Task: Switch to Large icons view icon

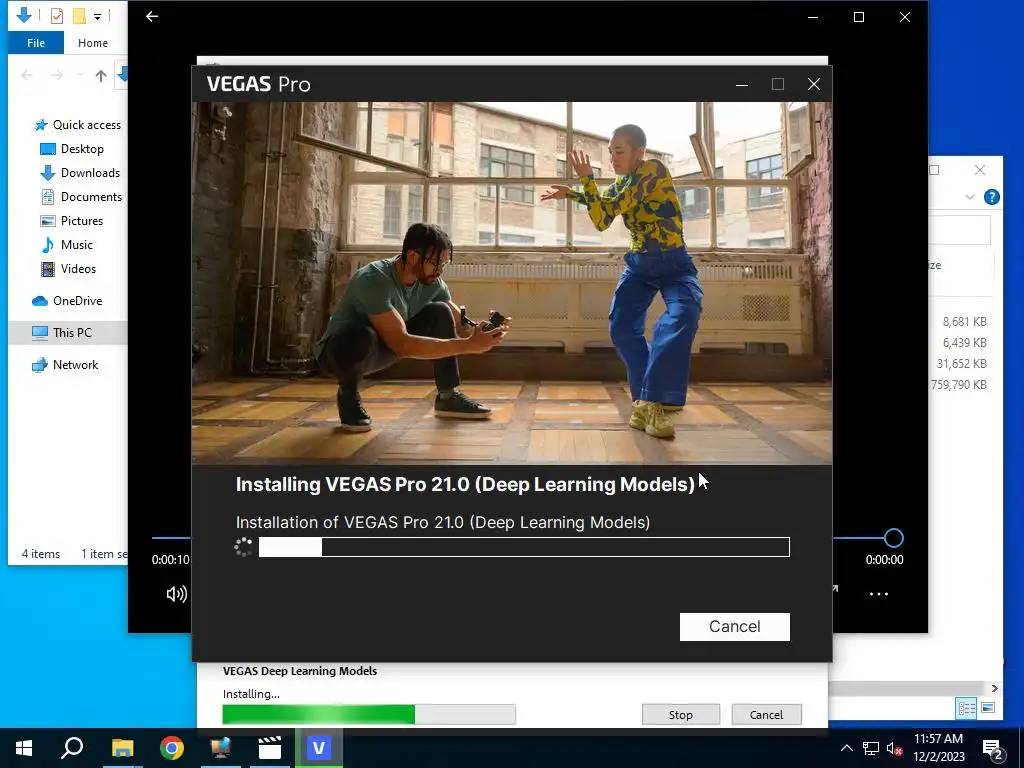Action: (988, 708)
